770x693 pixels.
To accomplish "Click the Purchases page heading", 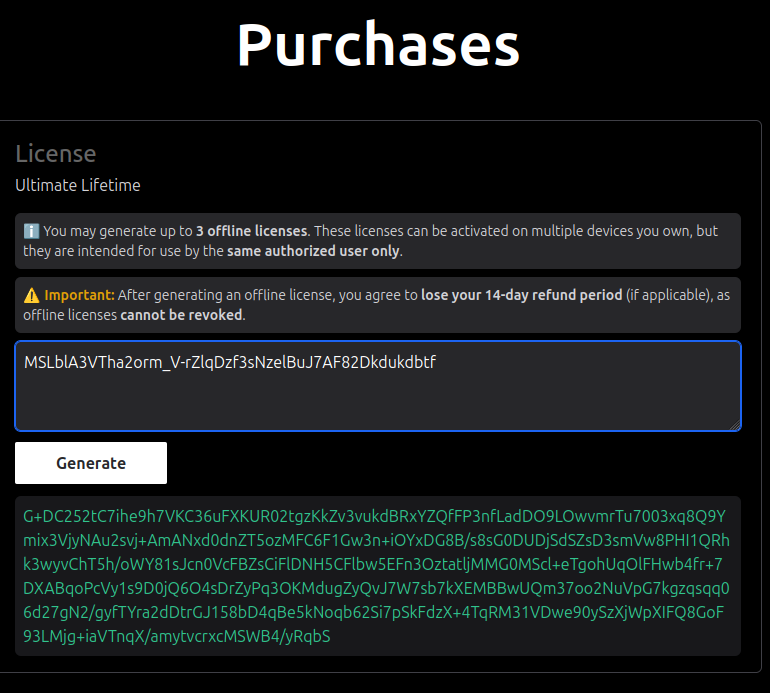I will [x=378, y=45].
